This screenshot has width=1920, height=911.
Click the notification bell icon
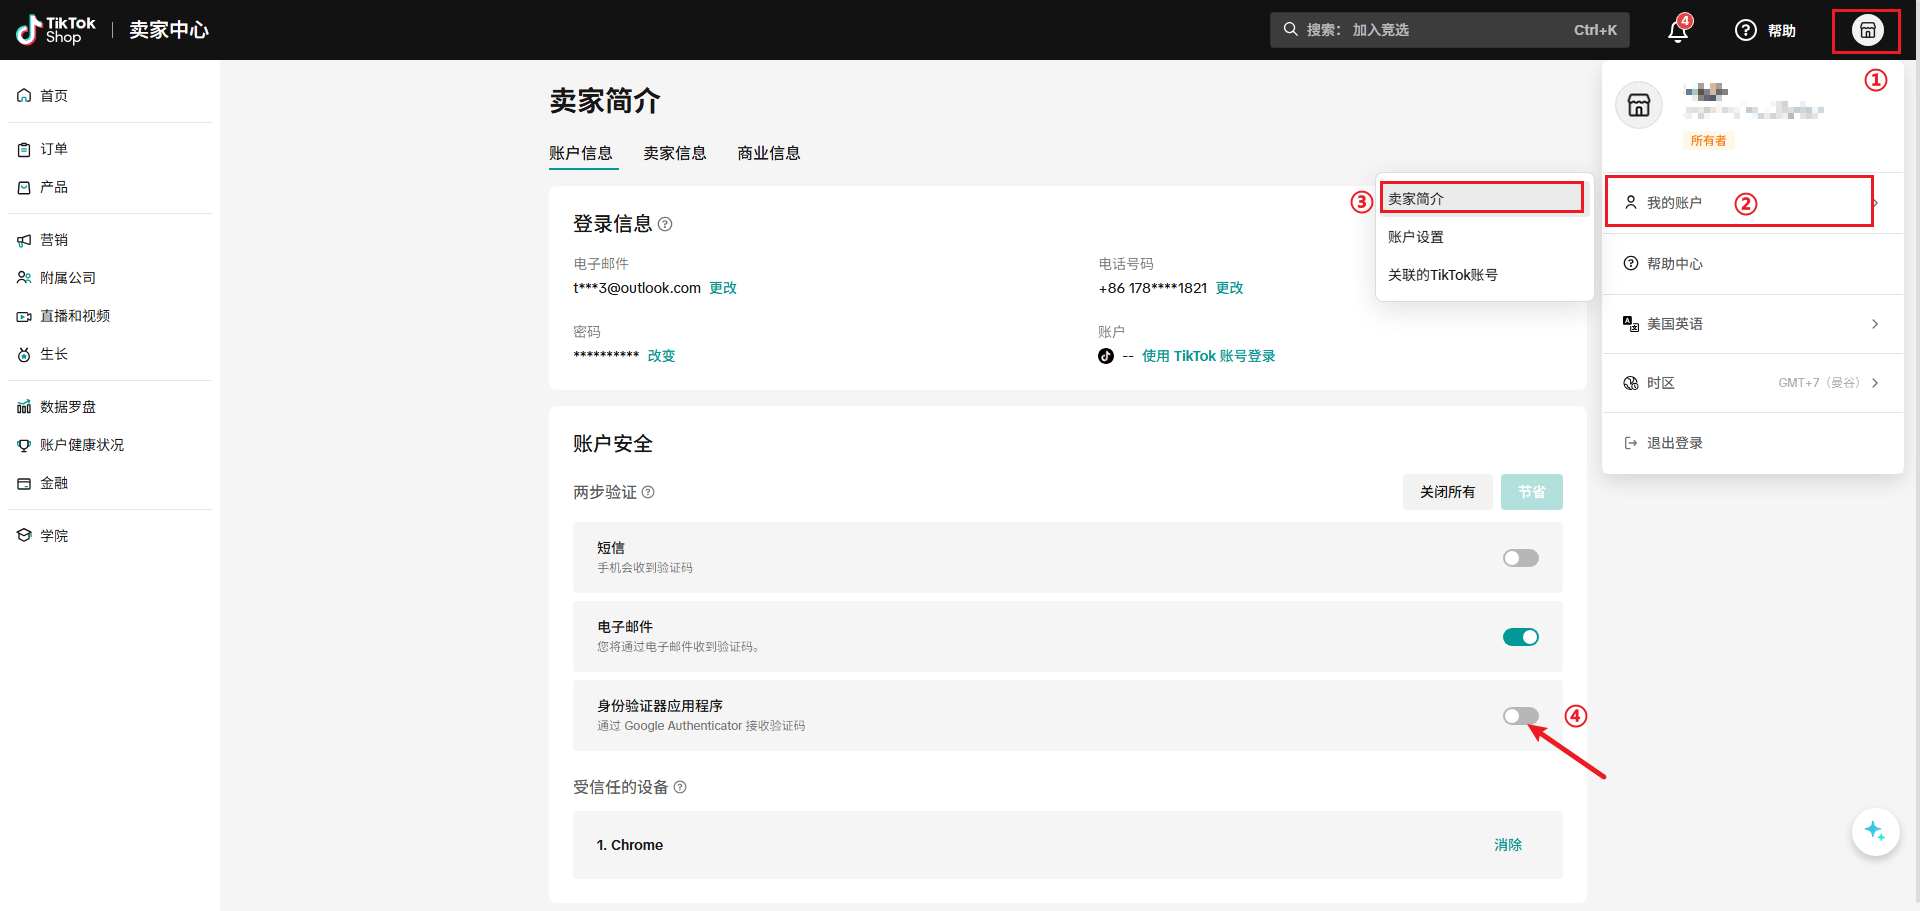[x=1678, y=31]
